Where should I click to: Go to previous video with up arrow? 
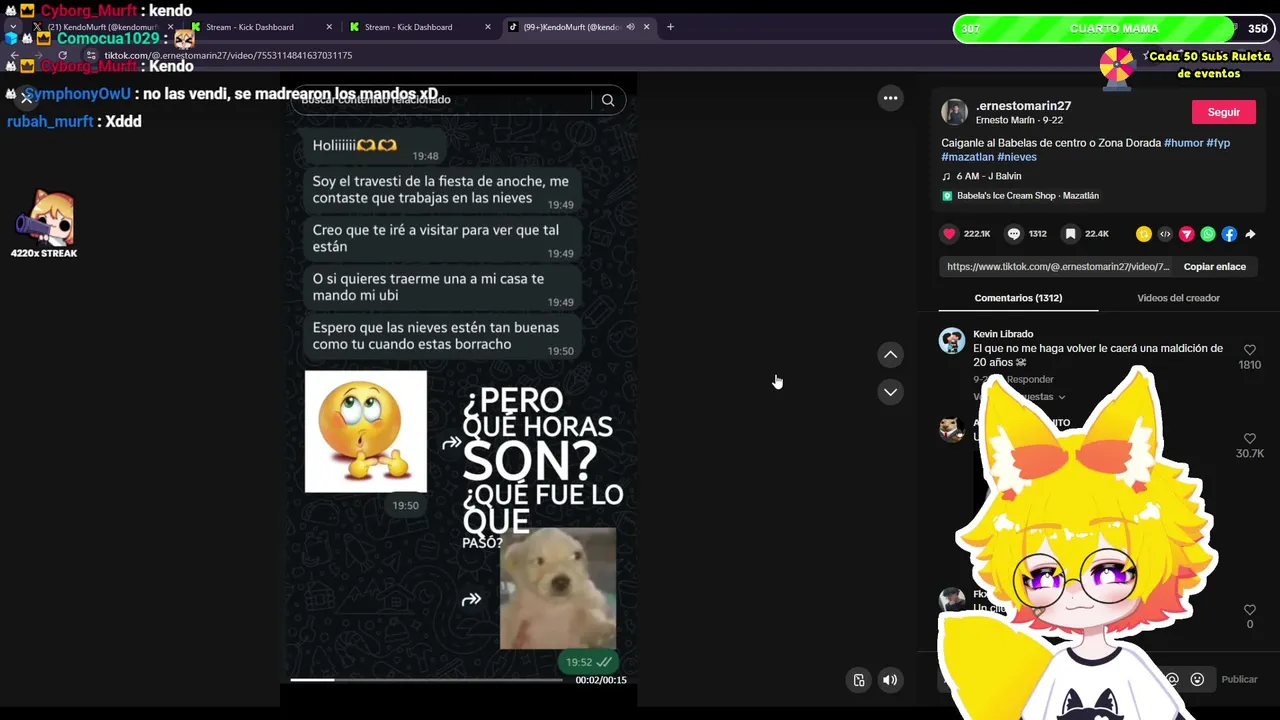[x=890, y=355]
